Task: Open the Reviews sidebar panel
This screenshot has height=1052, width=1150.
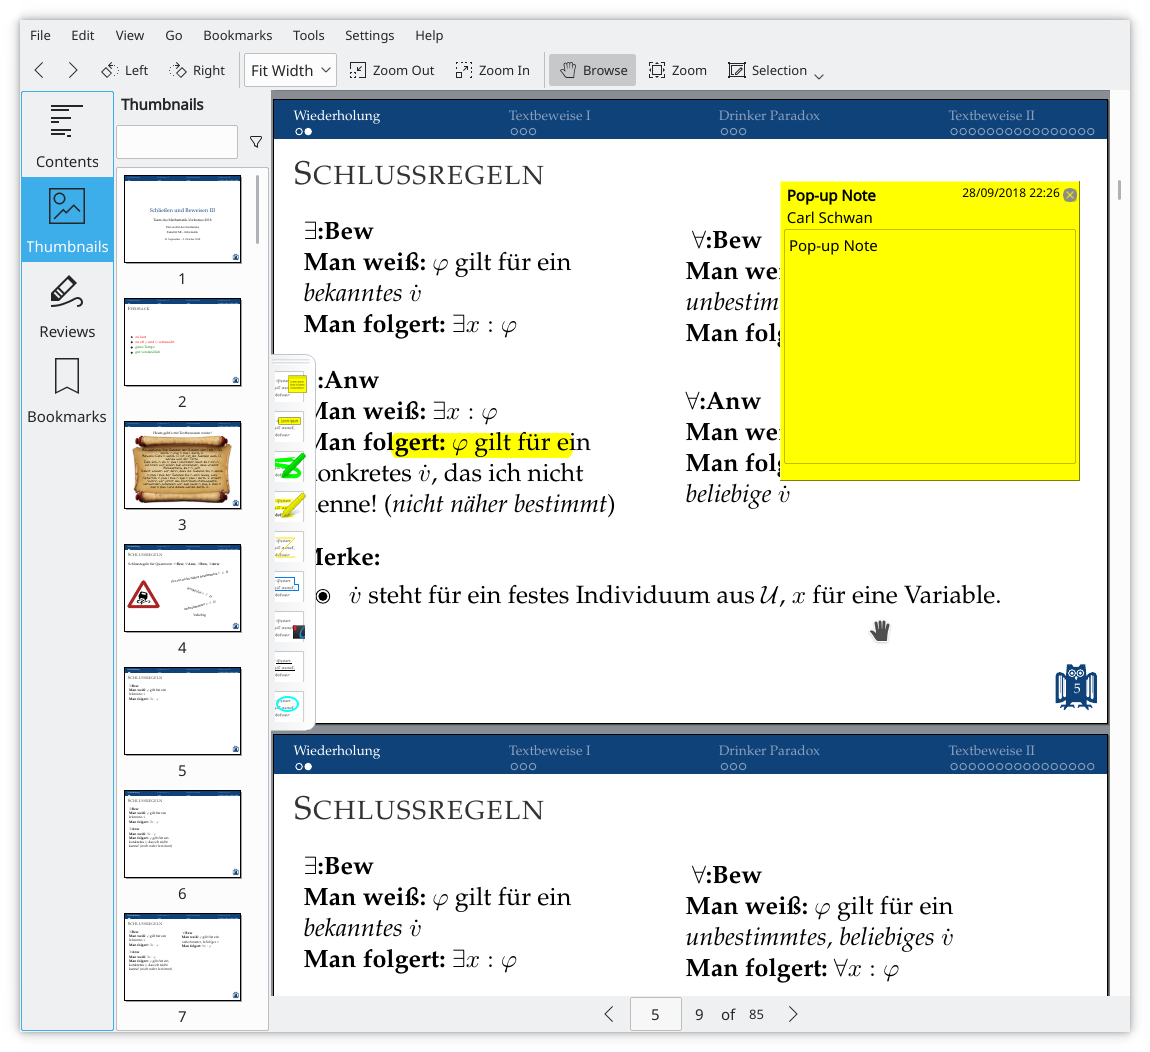Action: click(x=67, y=307)
